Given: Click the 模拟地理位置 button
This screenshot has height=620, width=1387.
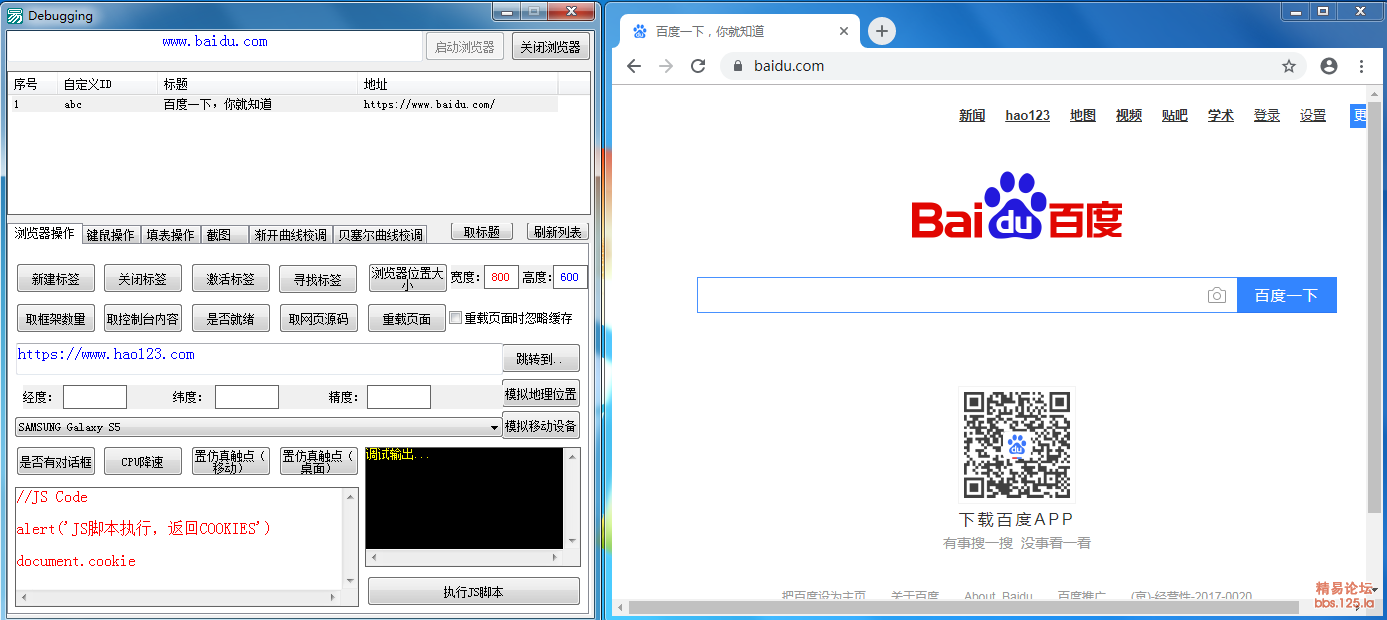Looking at the screenshot, I should (541, 393).
